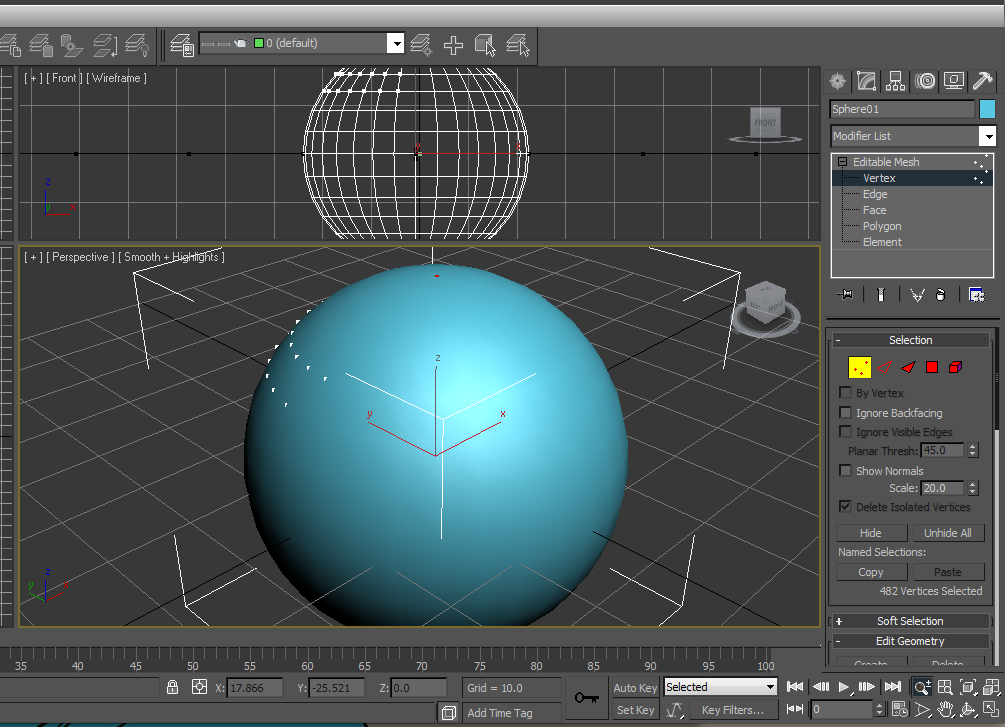Select the Element sub-object cube icon

955,367
